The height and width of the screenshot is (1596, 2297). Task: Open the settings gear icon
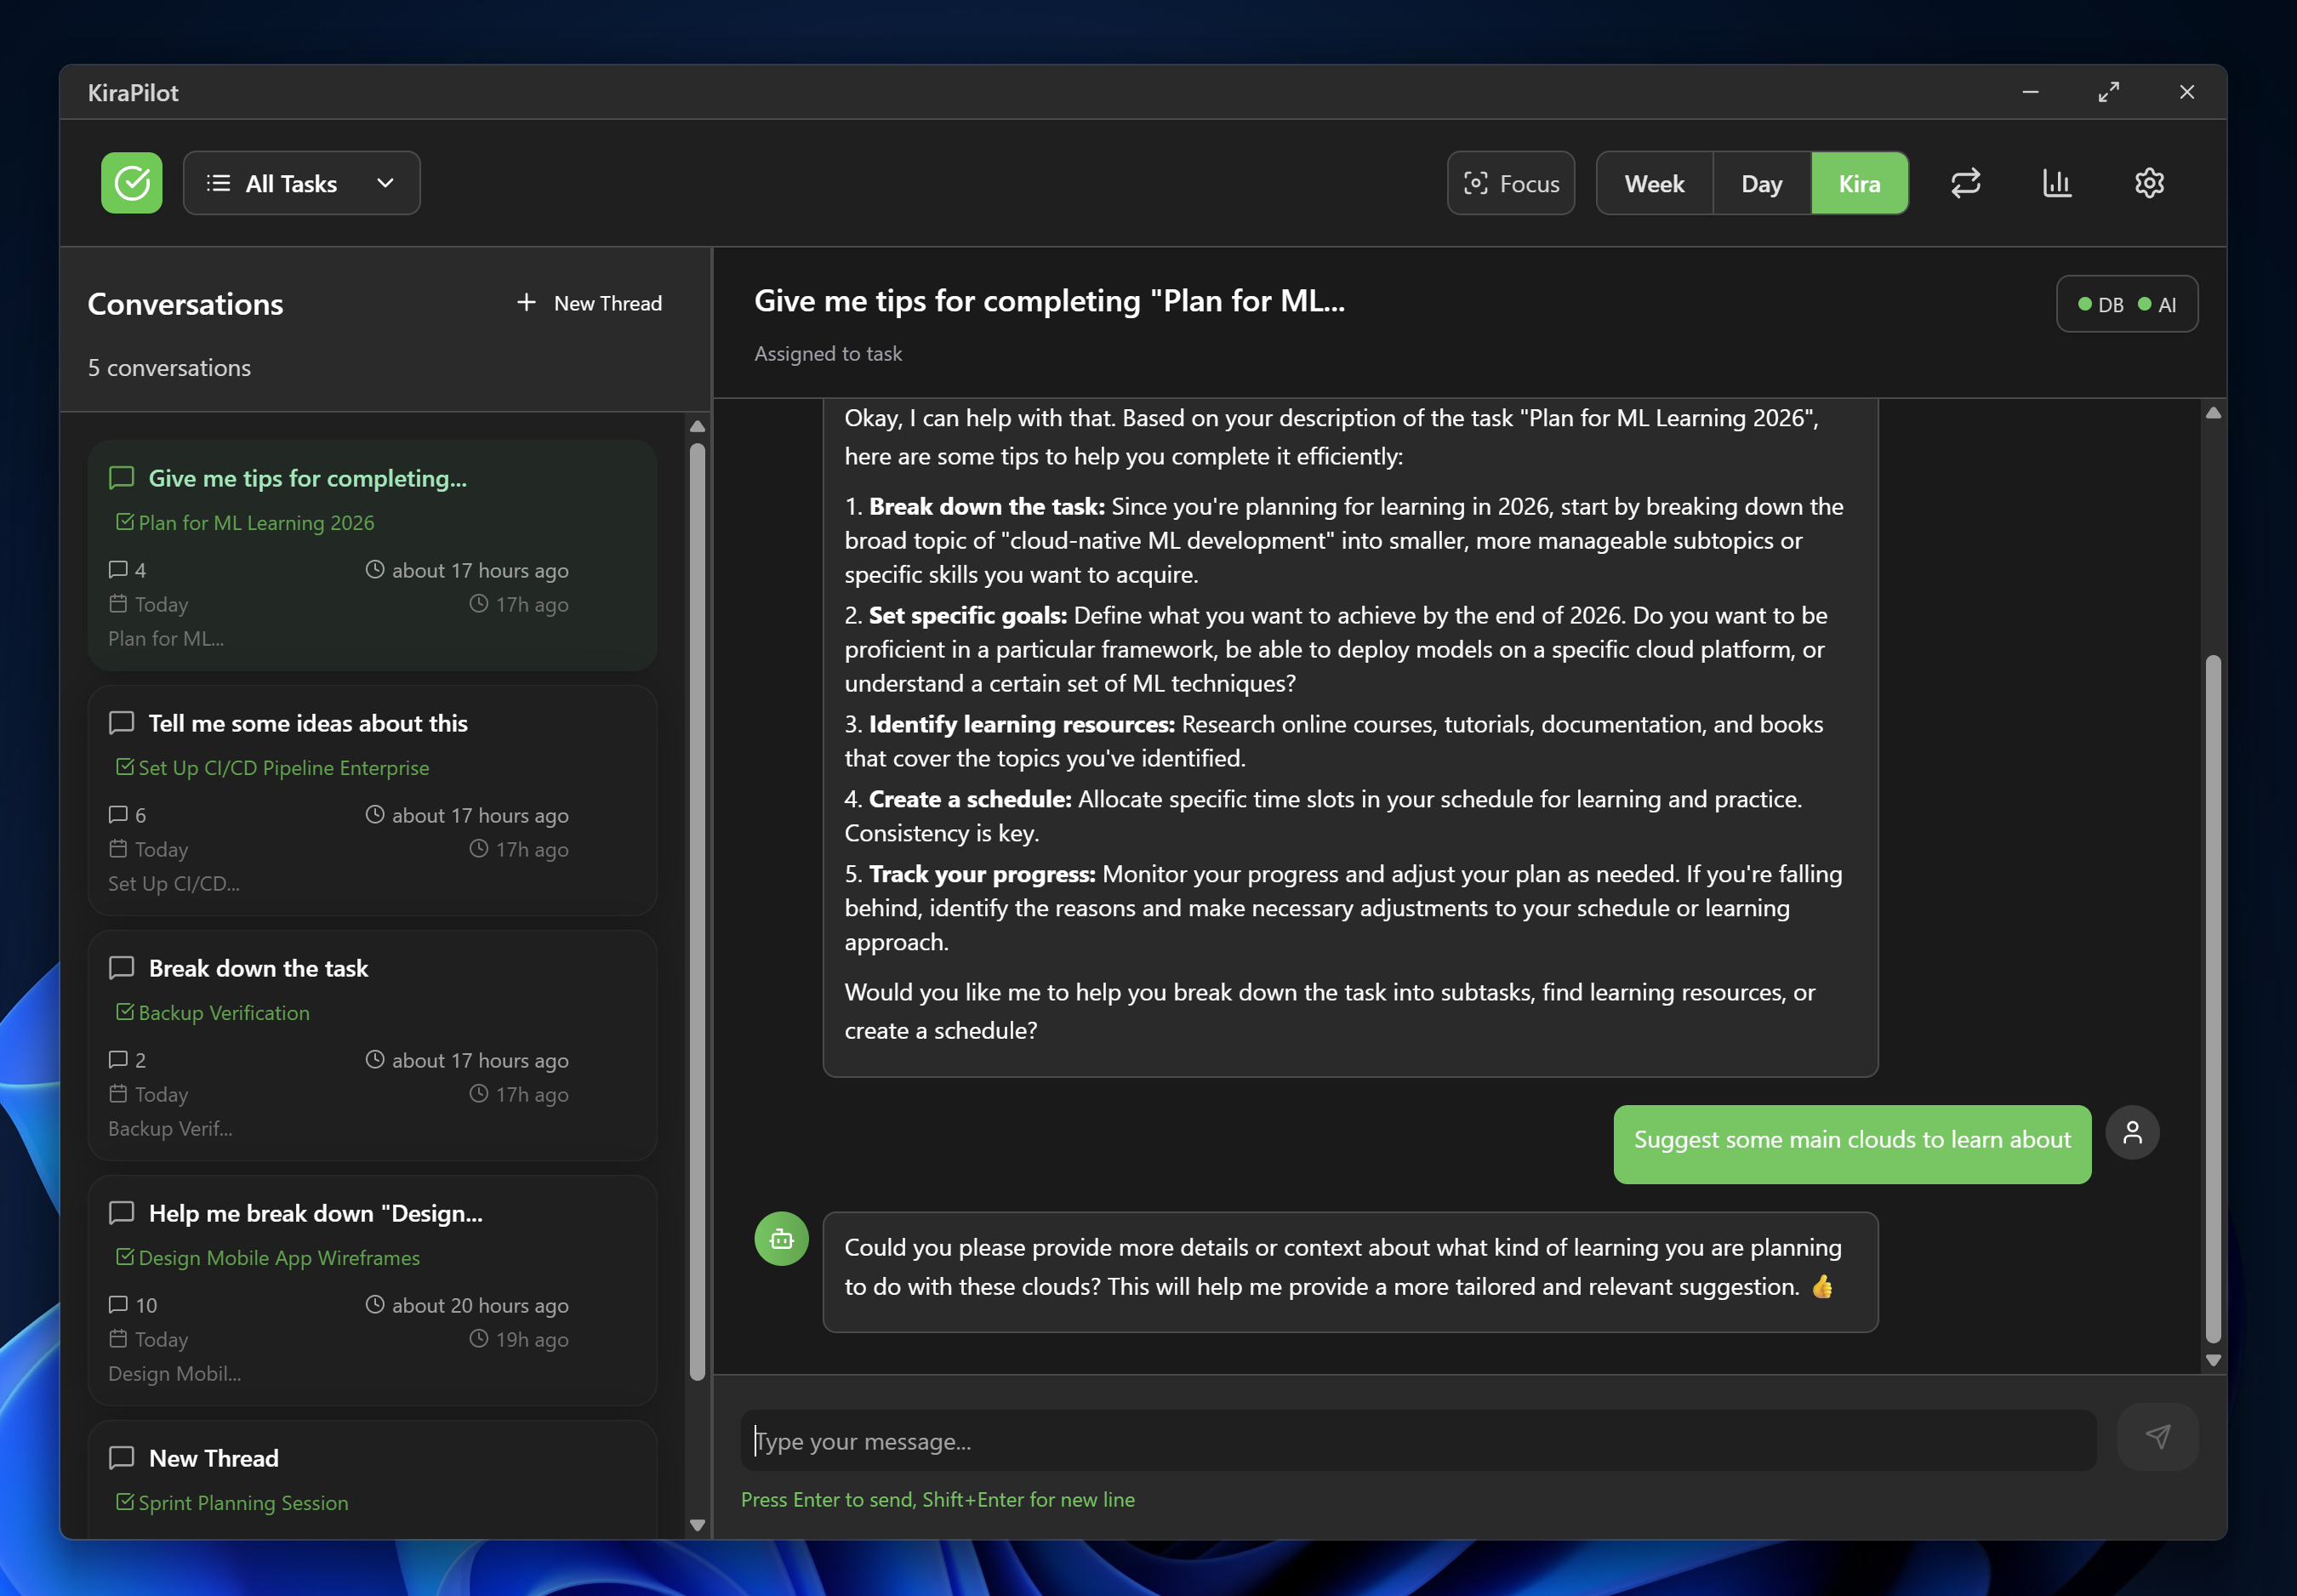pos(2149,183)
